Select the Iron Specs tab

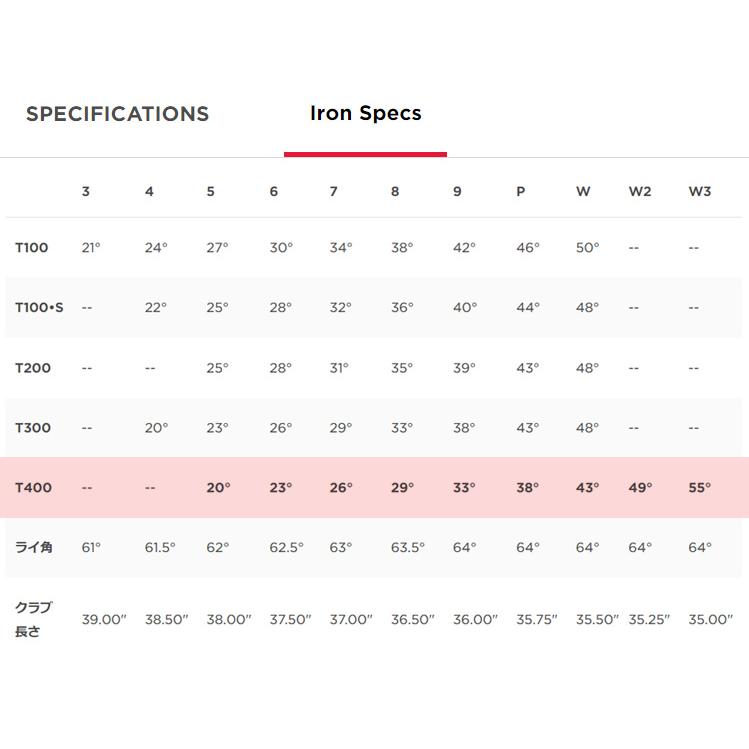[x=365, y=114]
